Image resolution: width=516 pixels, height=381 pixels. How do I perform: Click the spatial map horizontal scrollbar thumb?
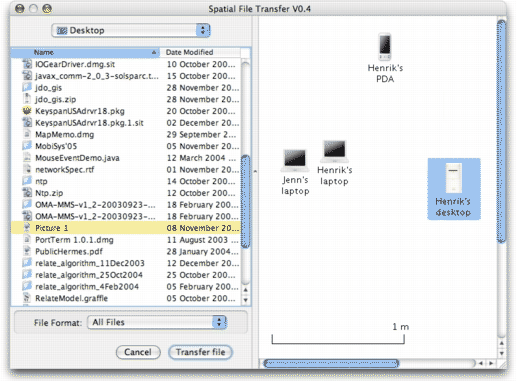(331, 363)
